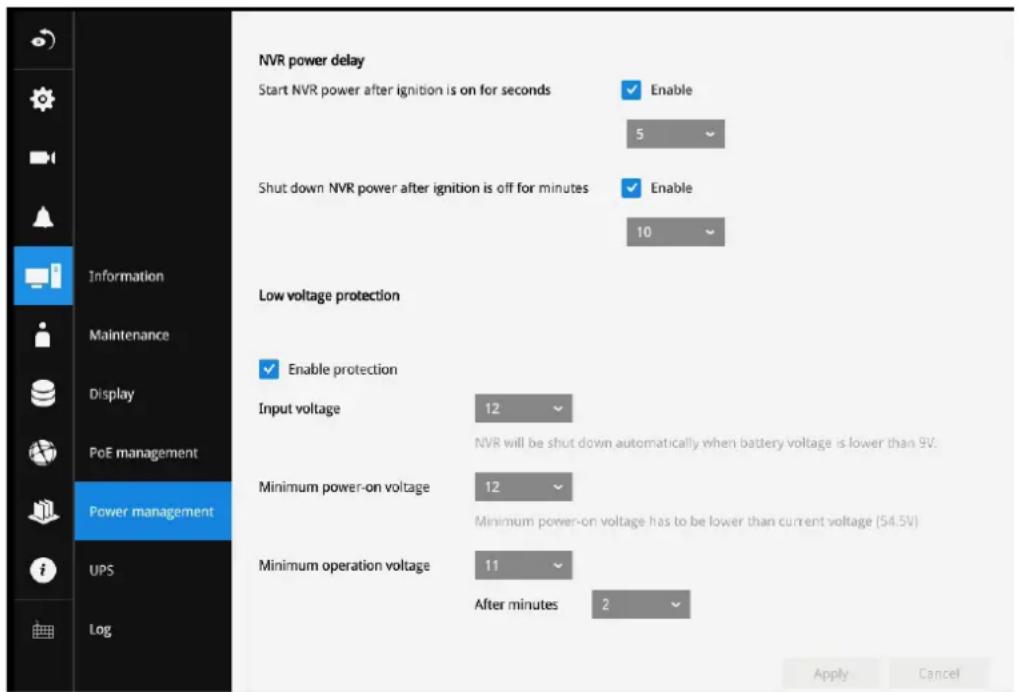
Task: Open the After minutes dropdown
Action: pos(641,604)
